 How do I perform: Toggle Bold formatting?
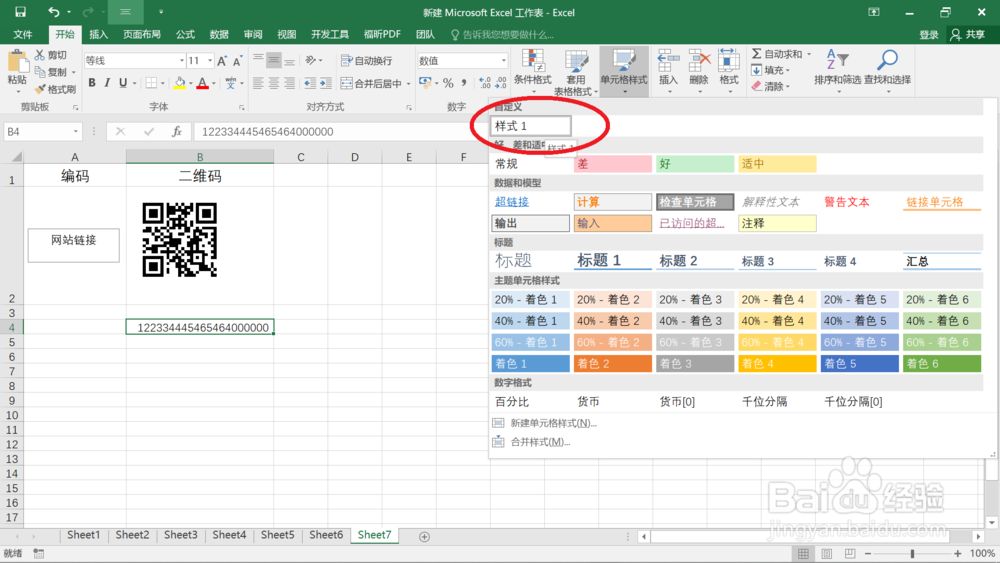point(92,83)
